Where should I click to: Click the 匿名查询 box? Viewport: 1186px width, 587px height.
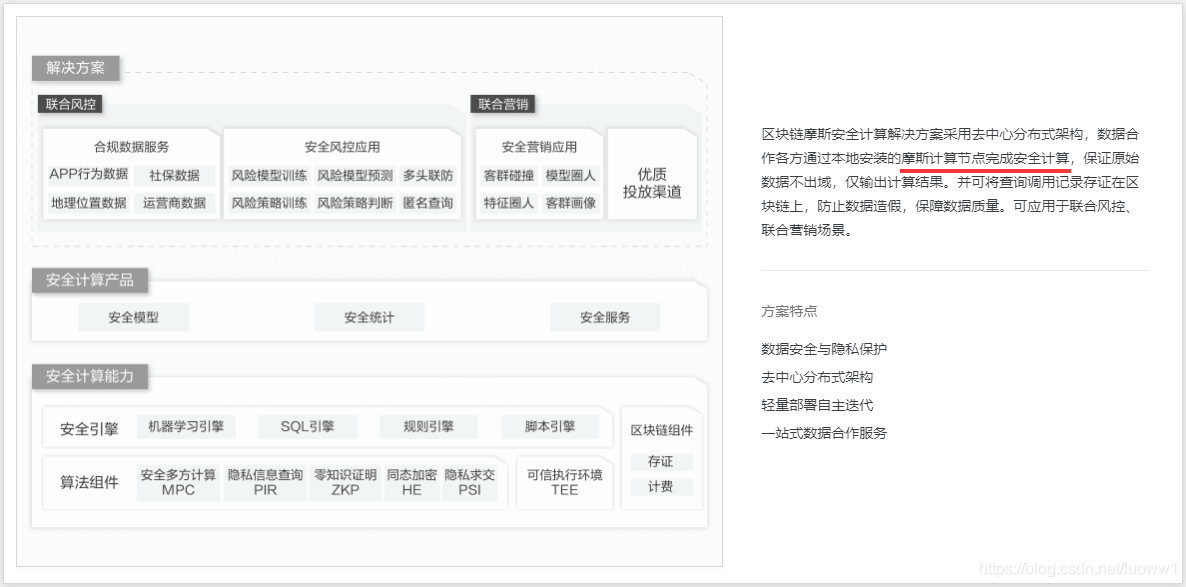pos(428,203)
